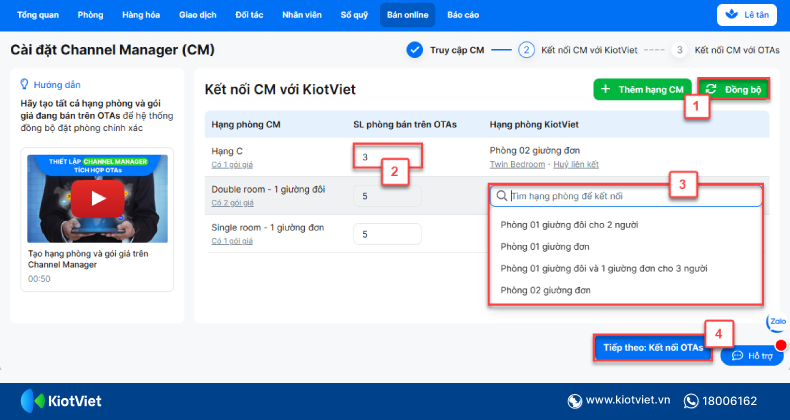This screenshot has height=420, width=790.
Task: Open Có 1 gói giá link under Hạng C
Action: (232, 165)
